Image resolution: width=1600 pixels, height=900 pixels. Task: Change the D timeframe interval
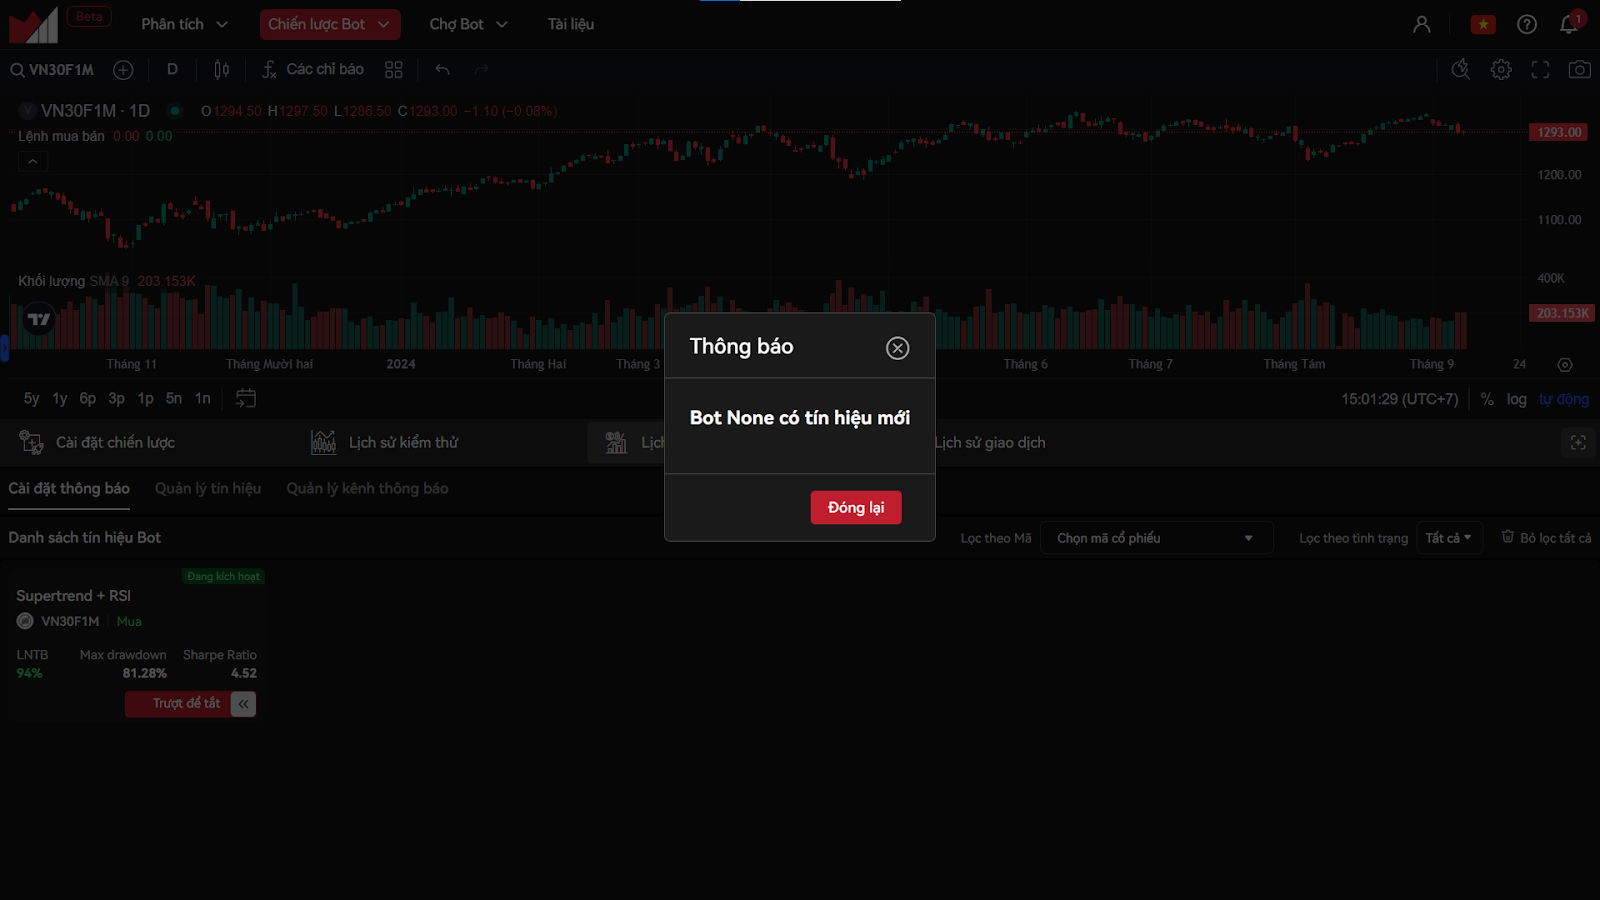pos(172,69)
